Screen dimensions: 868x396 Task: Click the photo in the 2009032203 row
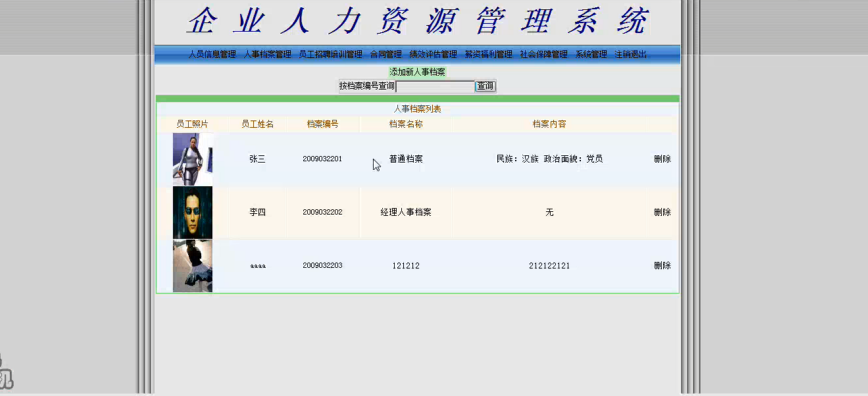click(193, 266)
